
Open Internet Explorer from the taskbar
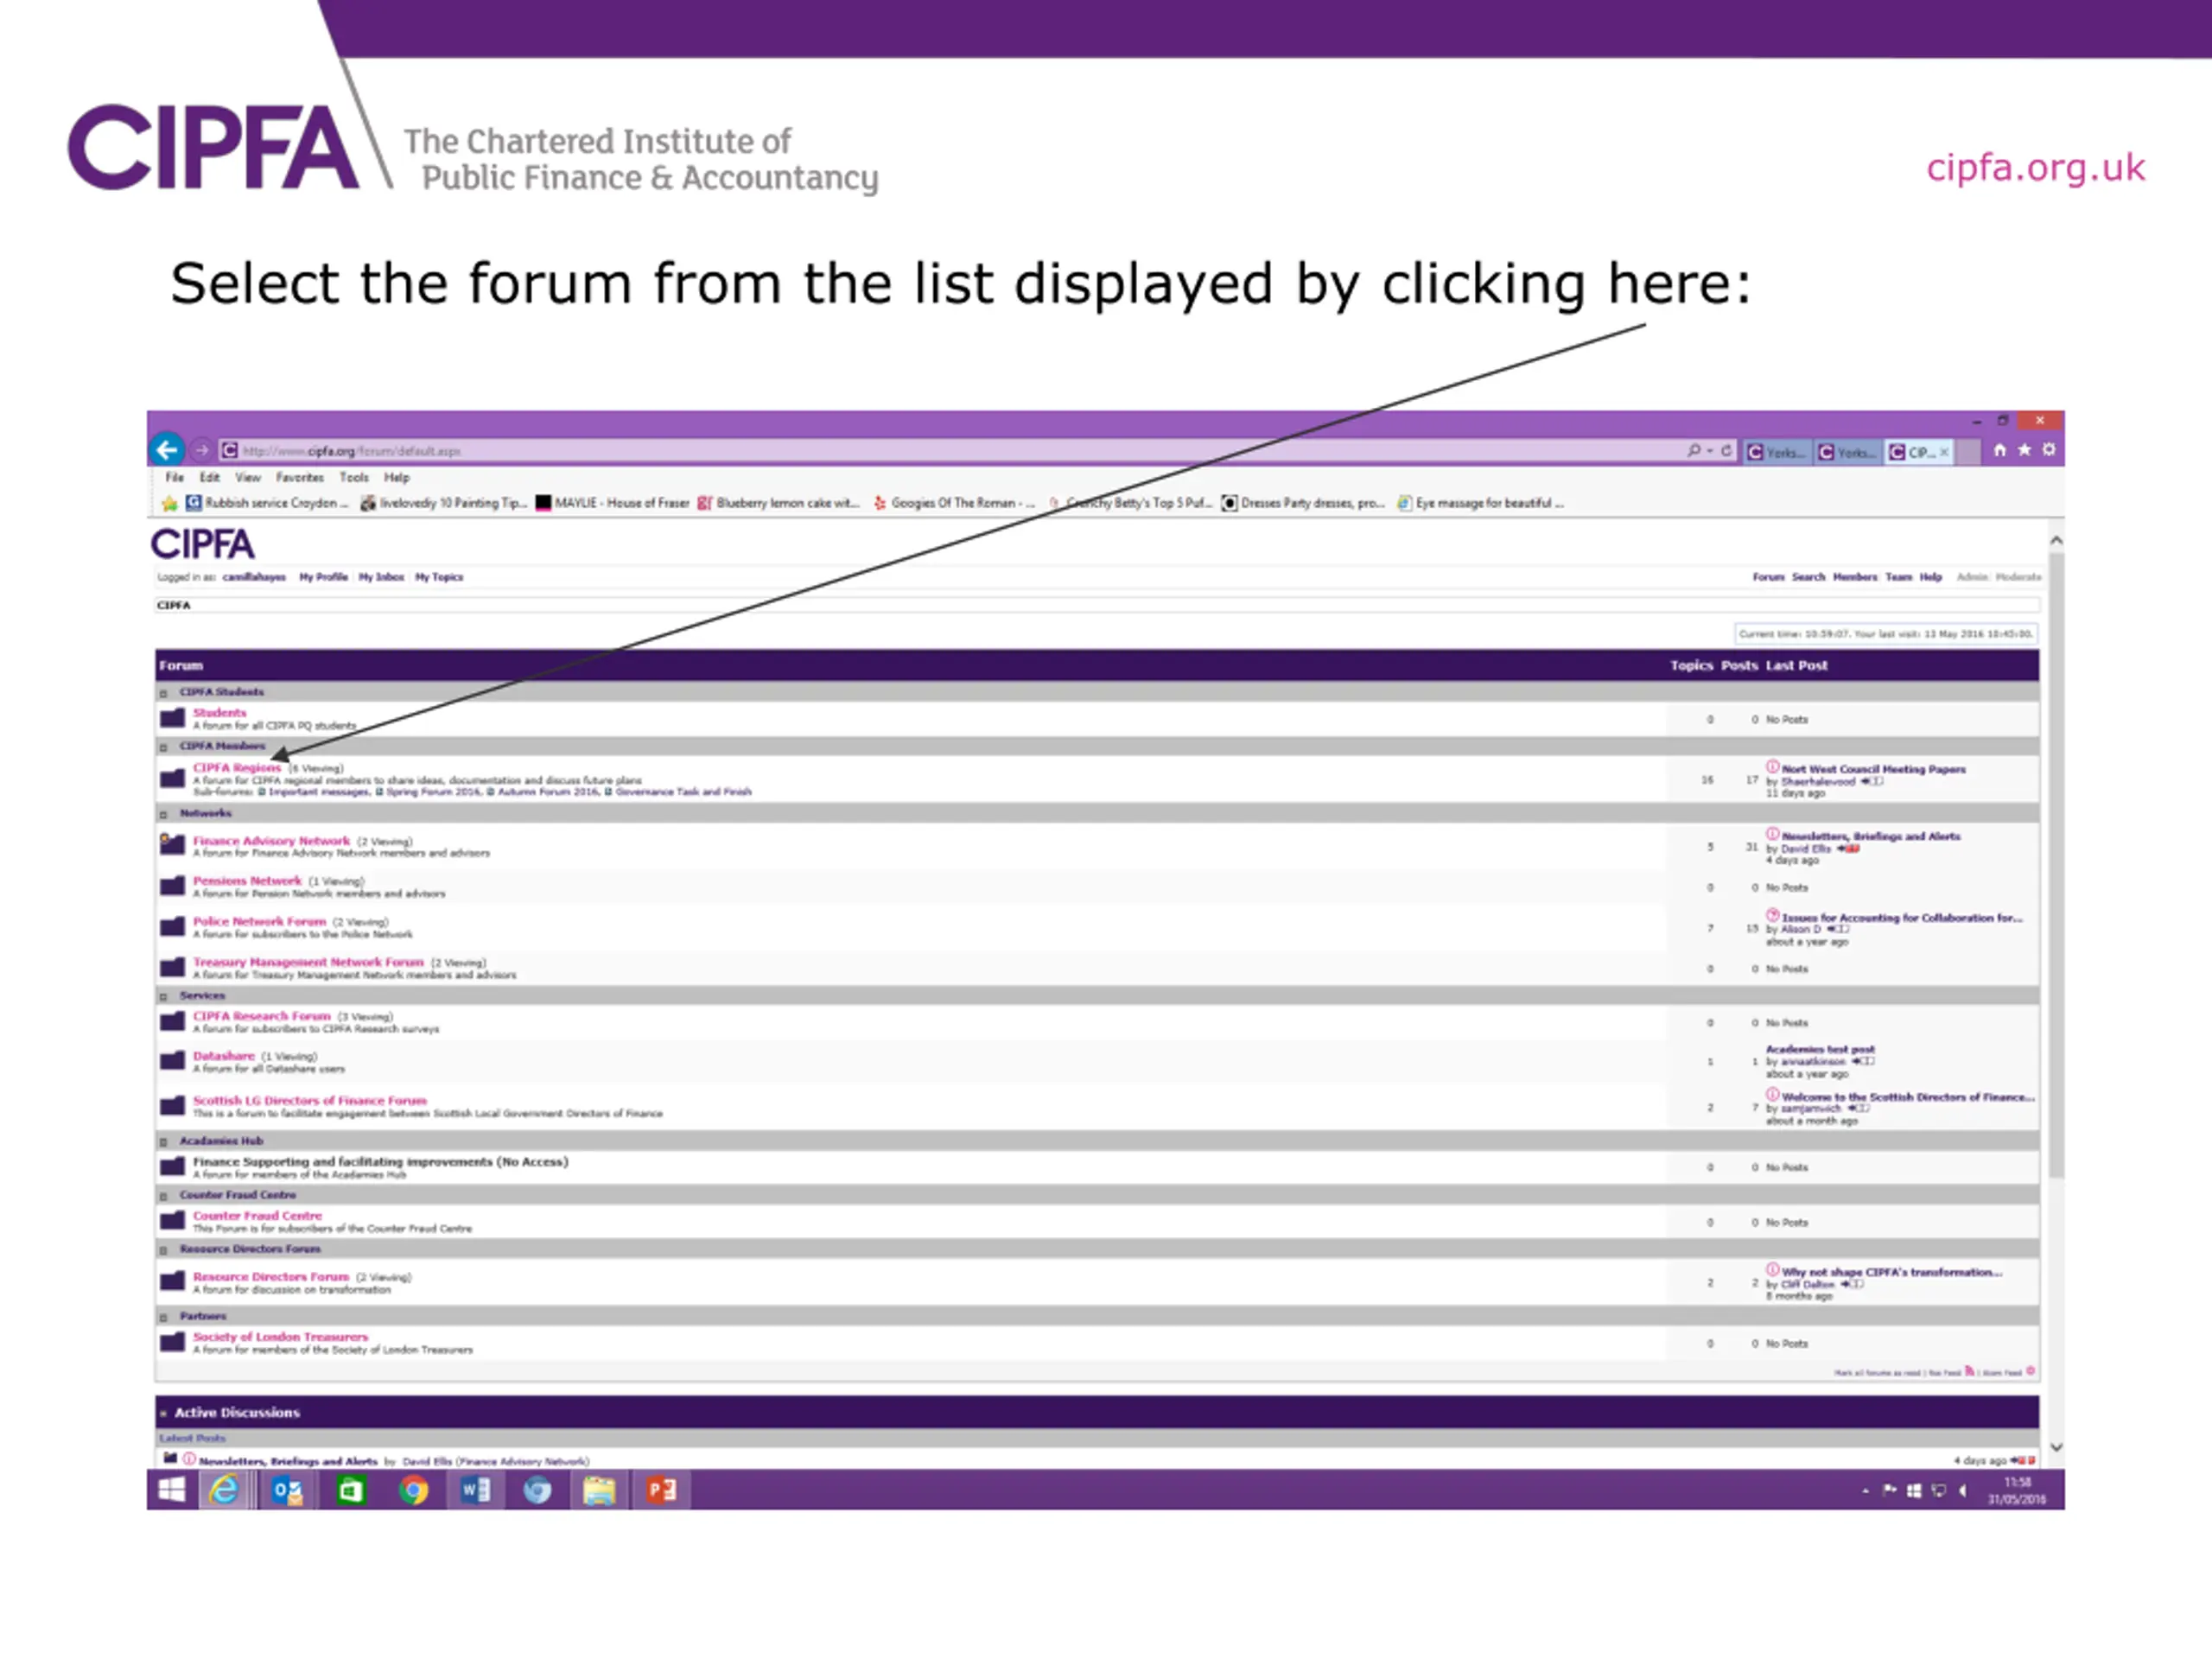(224, 1490)
